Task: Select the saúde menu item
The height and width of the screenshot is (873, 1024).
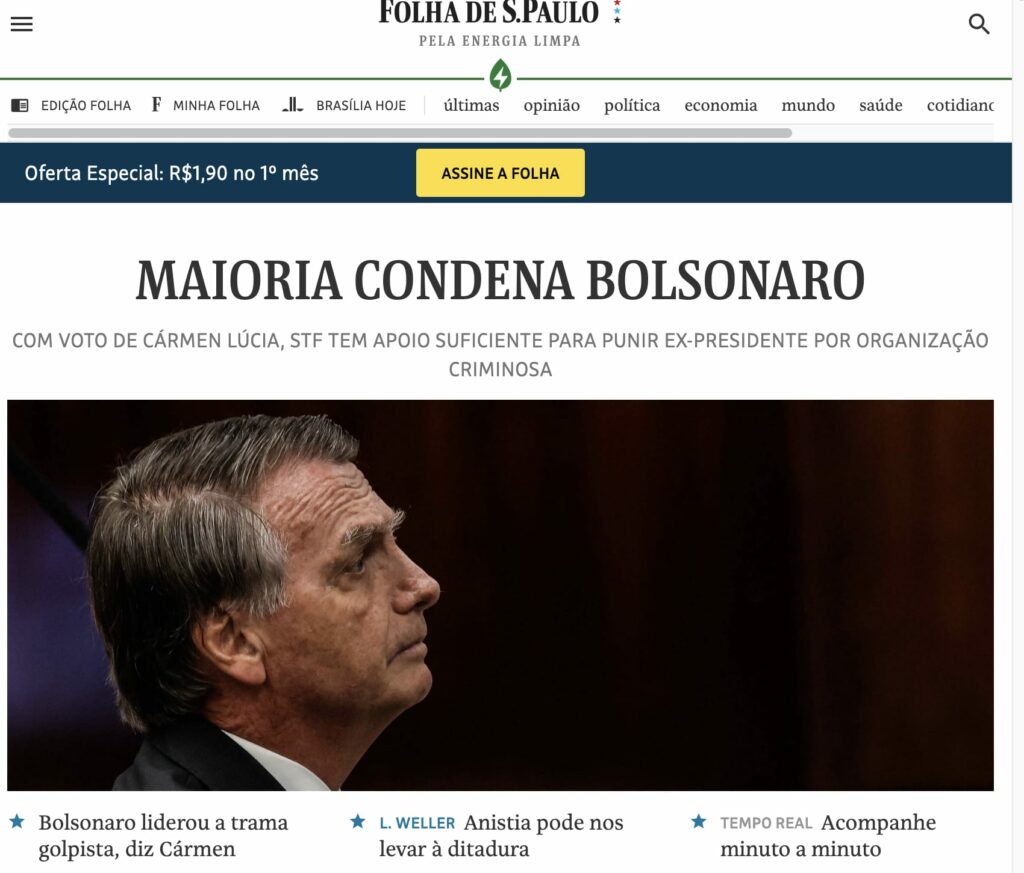Action: pos(881,105)
